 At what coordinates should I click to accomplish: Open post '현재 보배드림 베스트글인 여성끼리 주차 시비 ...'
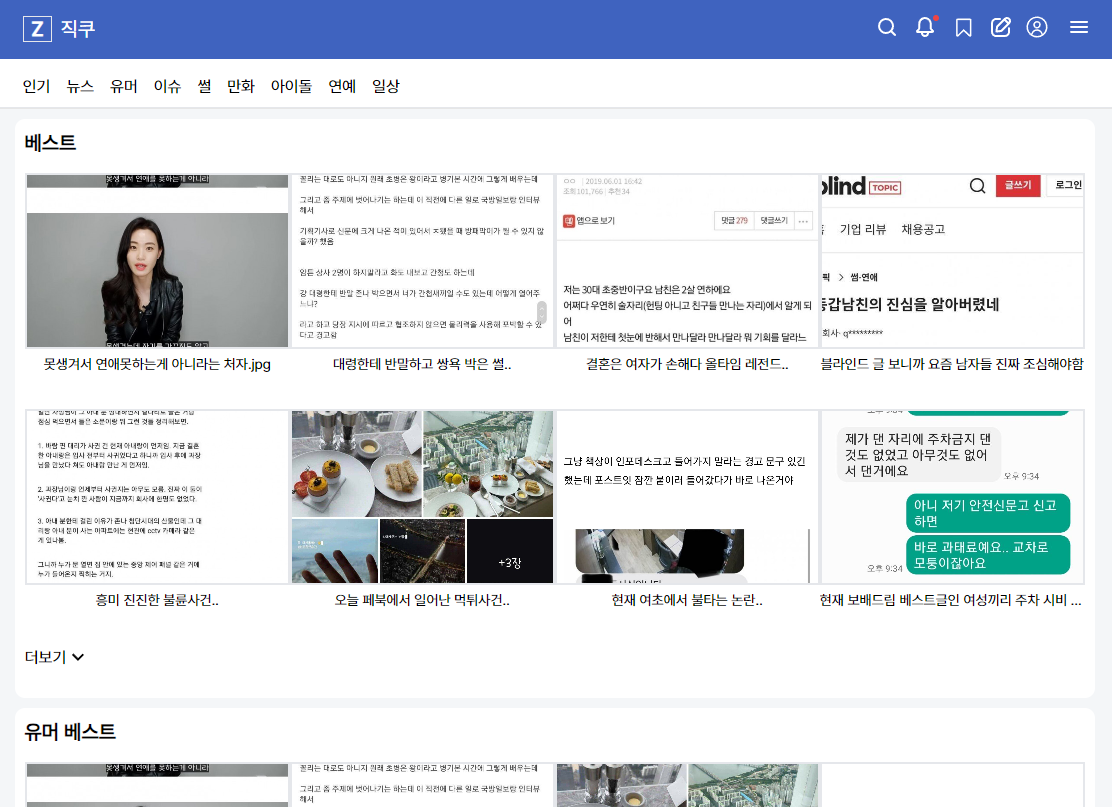[952, 600]
